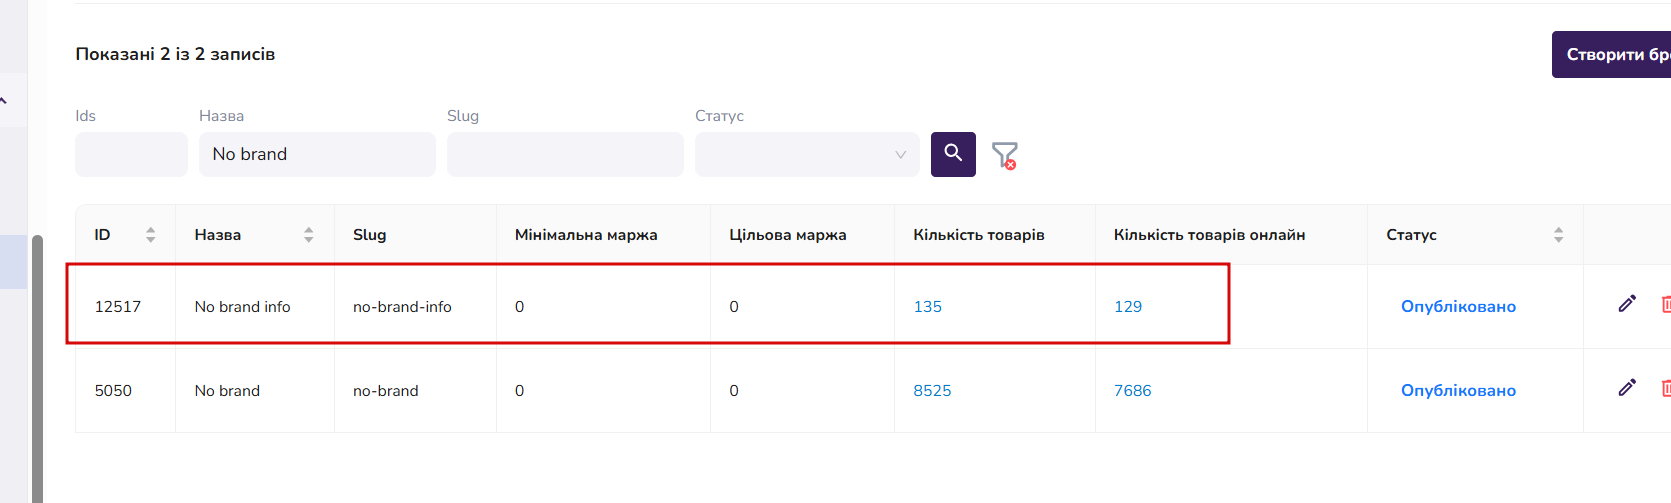
Task: Edit No brand info row with pencil
Action: [x=1627, y=304]
